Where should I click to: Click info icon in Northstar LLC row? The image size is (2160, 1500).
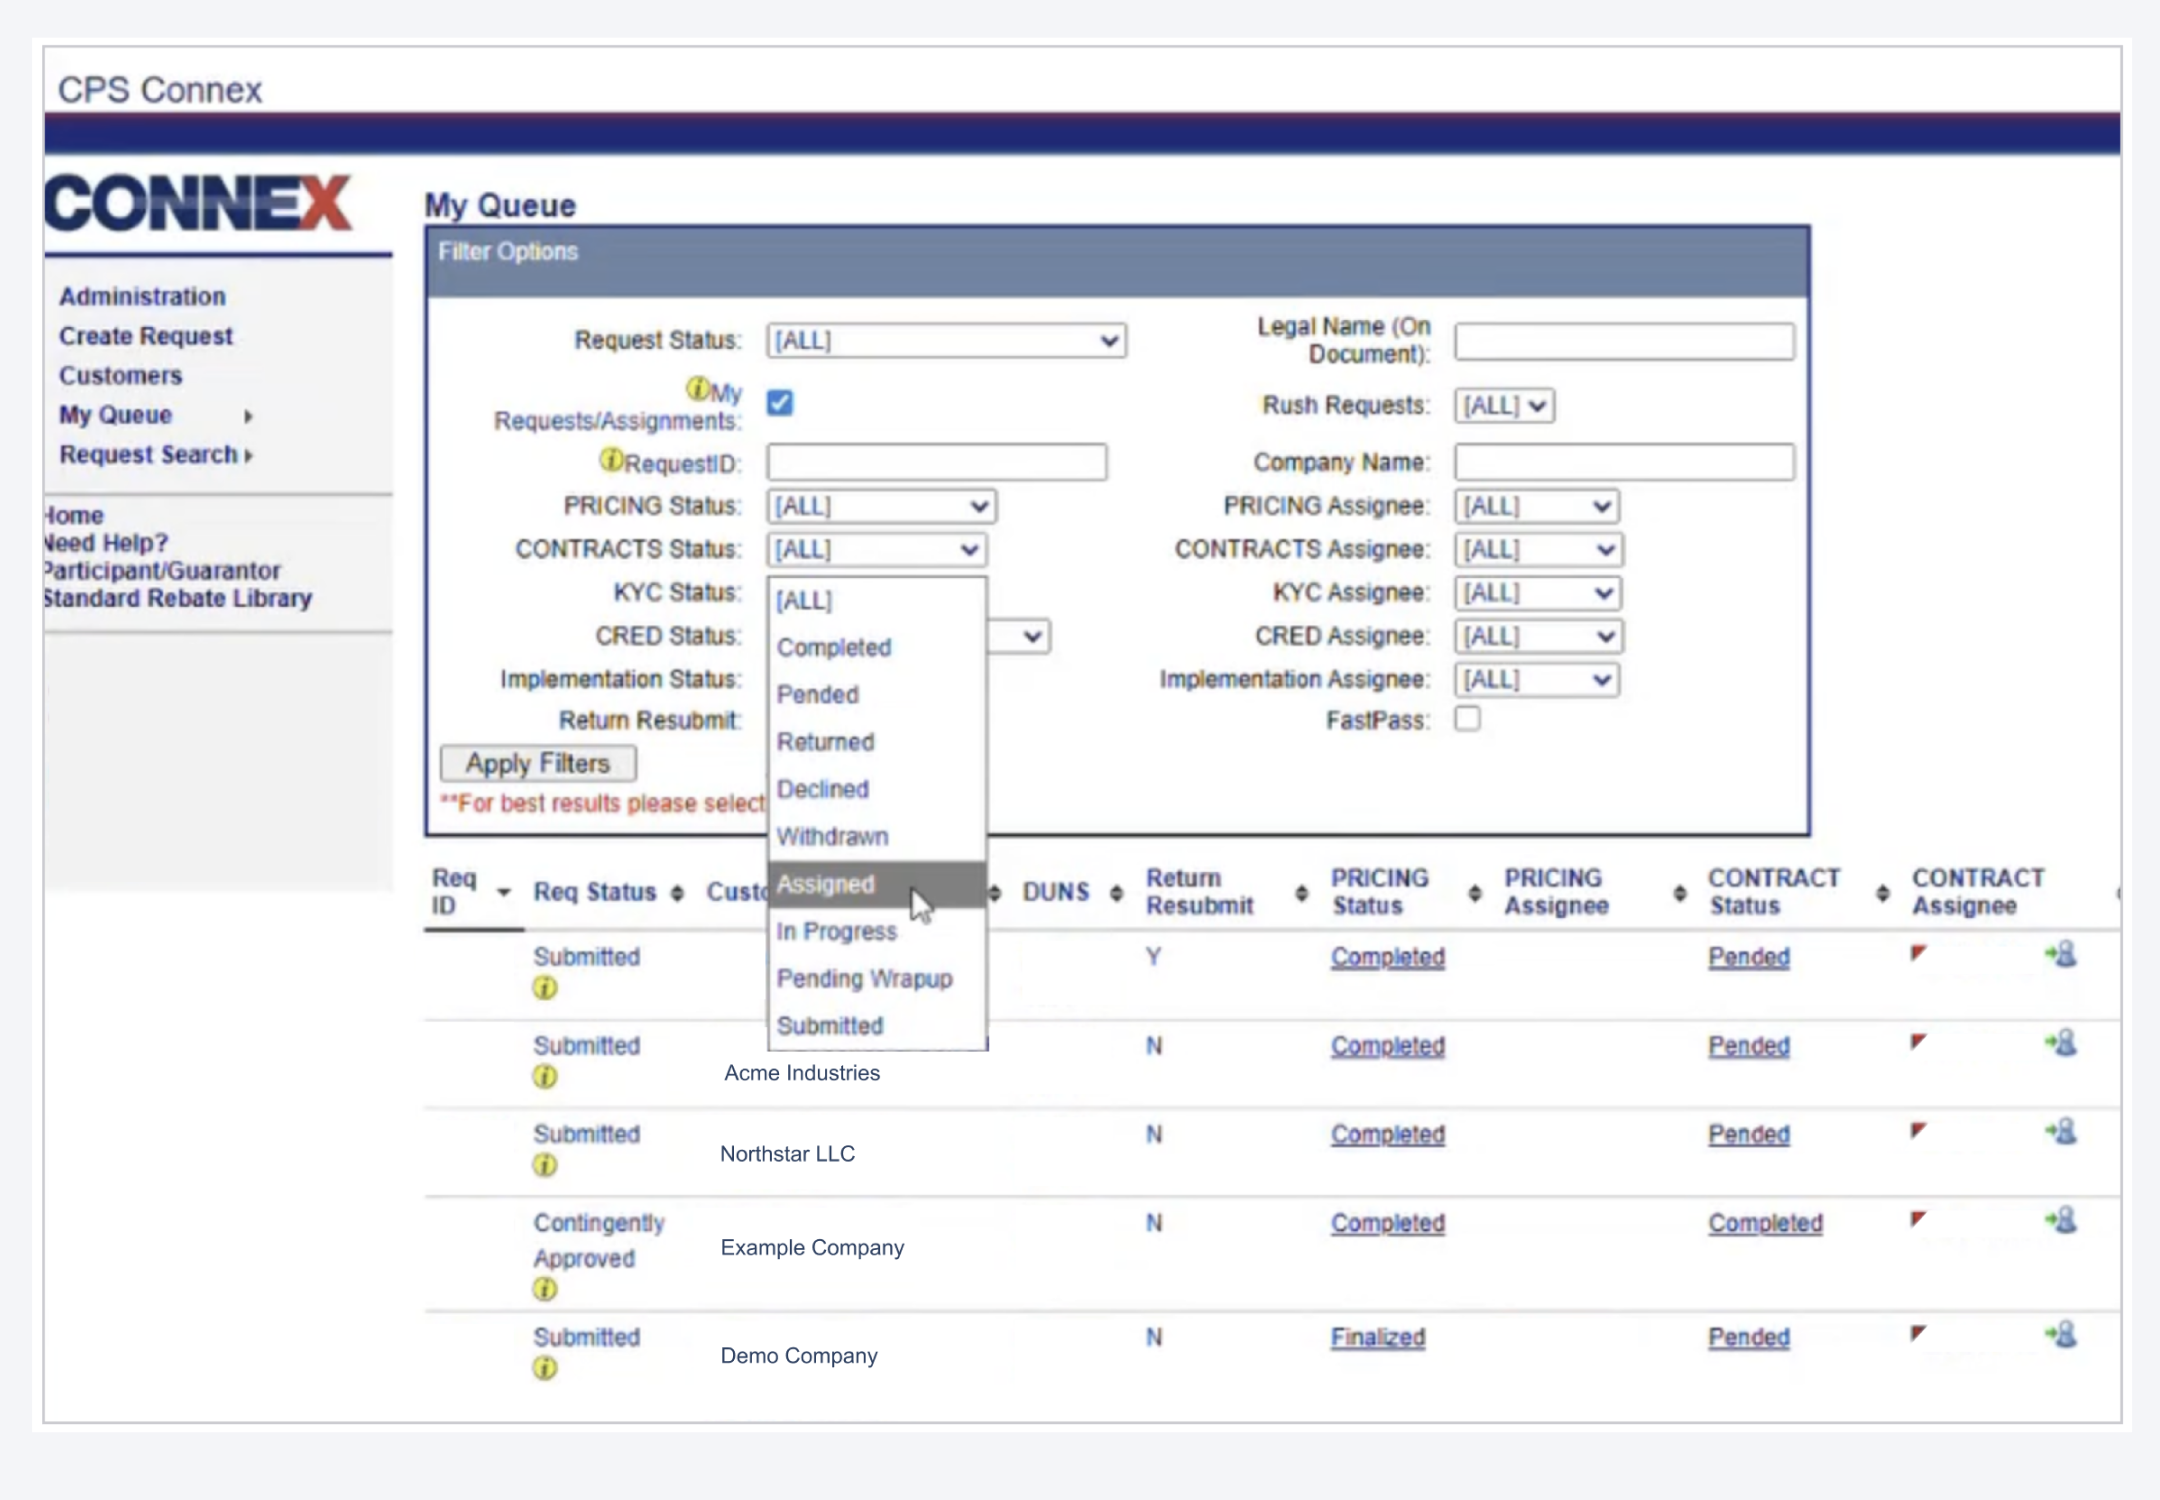(x=545, y=1165)
